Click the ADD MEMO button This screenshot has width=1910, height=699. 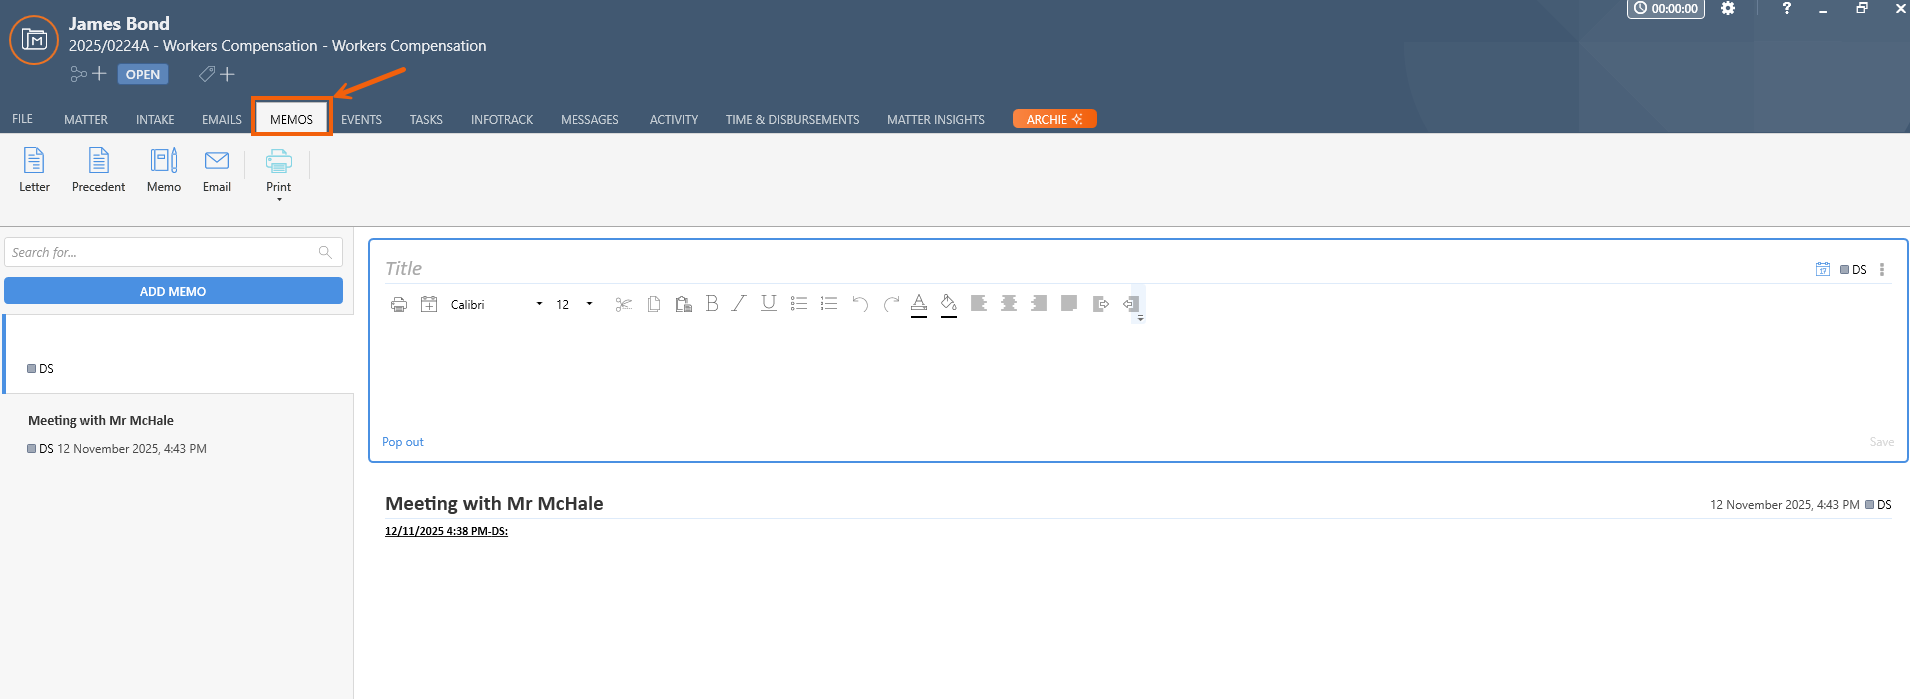coord(173,291)
